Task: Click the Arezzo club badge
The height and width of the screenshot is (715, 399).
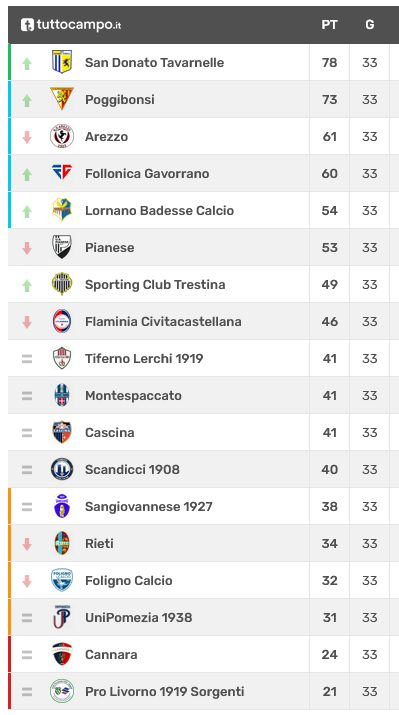Action: 62,136
